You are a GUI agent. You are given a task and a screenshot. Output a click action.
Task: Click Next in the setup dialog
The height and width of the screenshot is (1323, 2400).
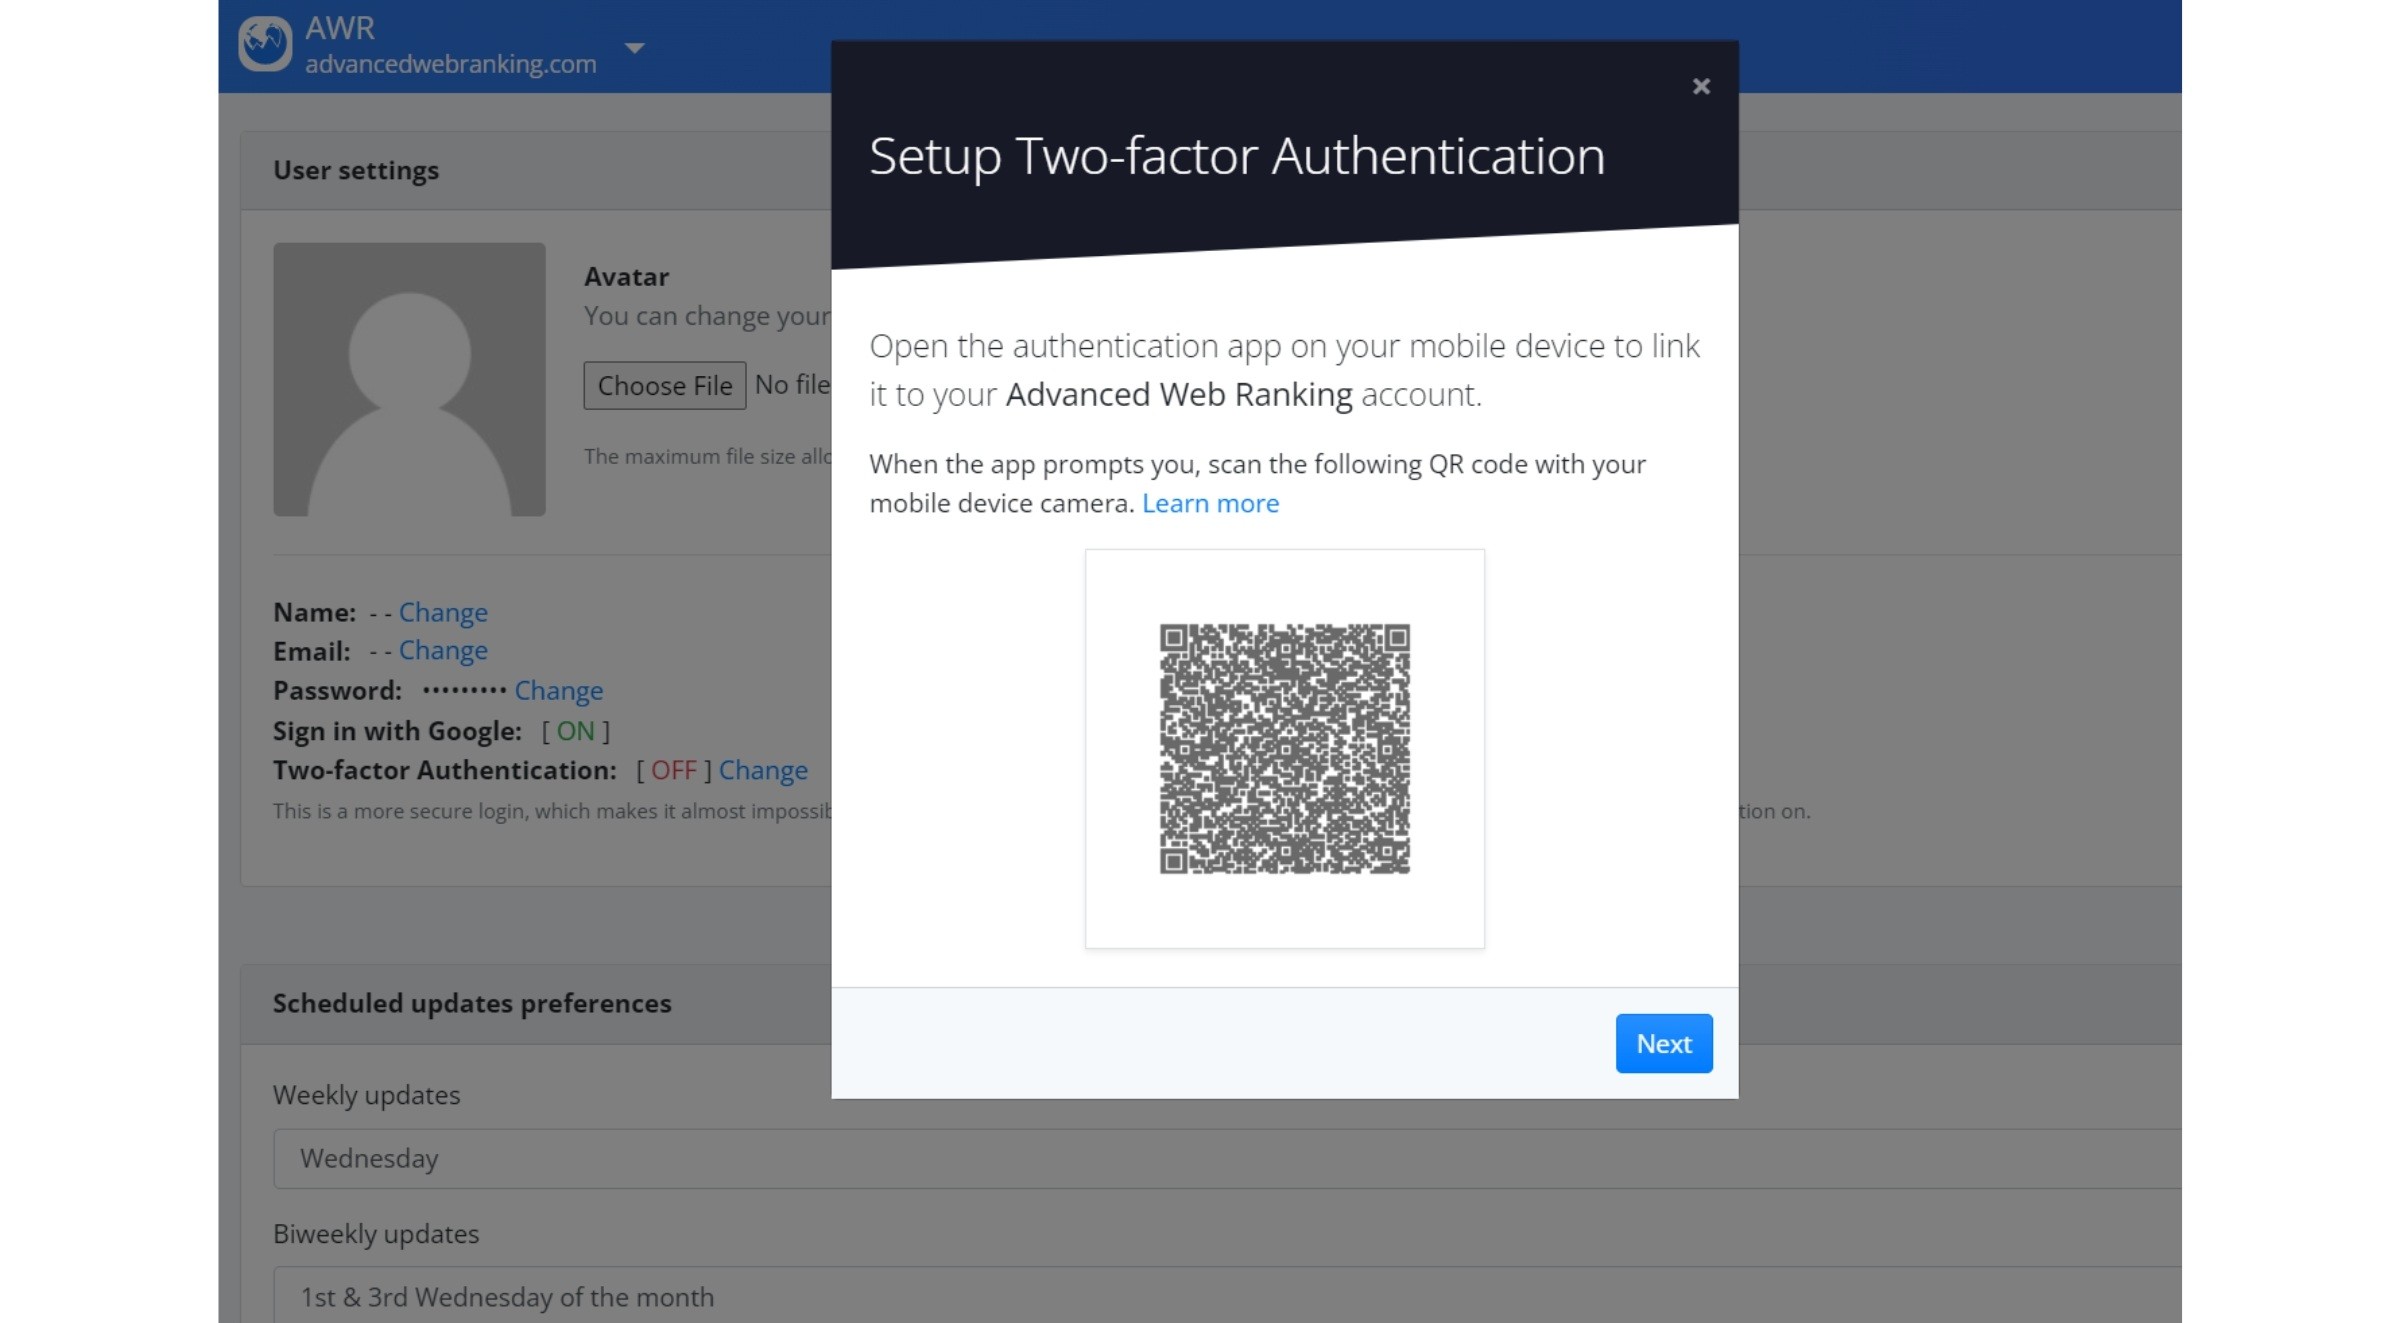(x=1664, y=1043)
